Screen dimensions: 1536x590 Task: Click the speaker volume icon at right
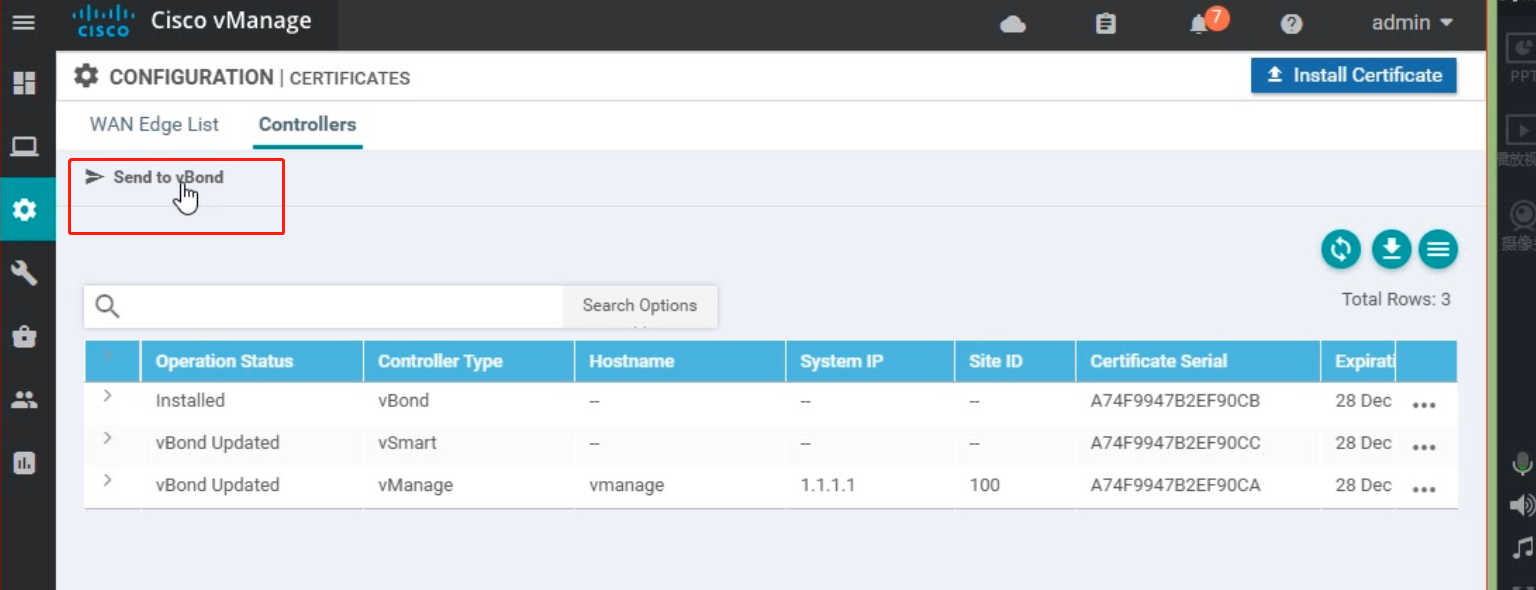pyautogui.click(x=1522, y=505)
